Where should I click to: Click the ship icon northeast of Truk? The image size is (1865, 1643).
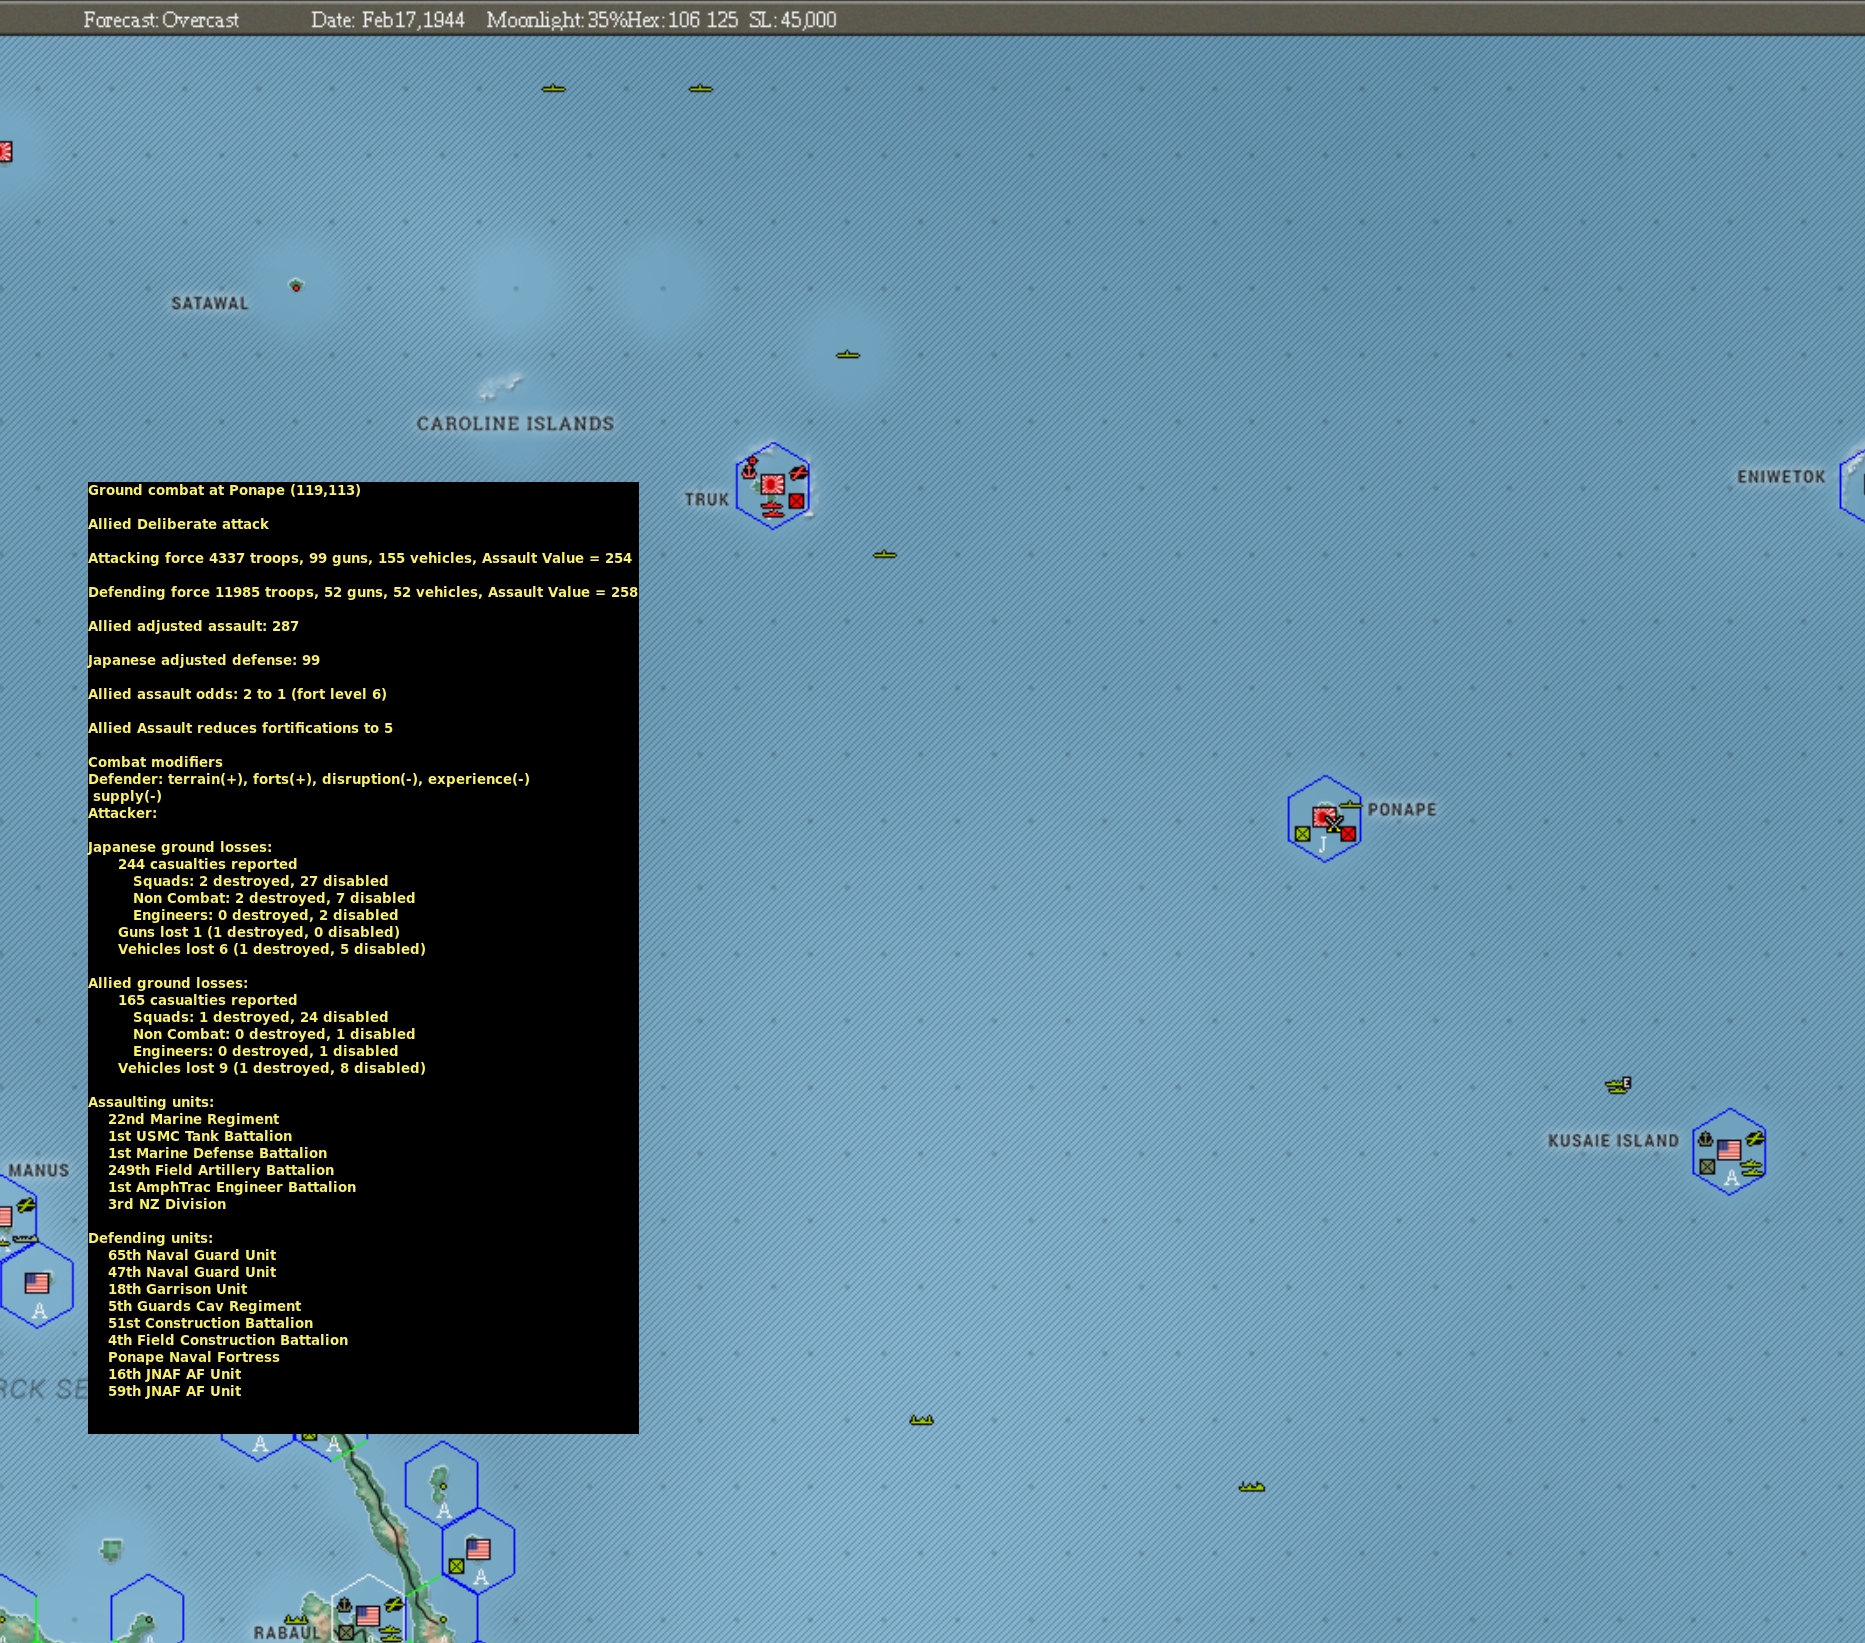point(848,354)
